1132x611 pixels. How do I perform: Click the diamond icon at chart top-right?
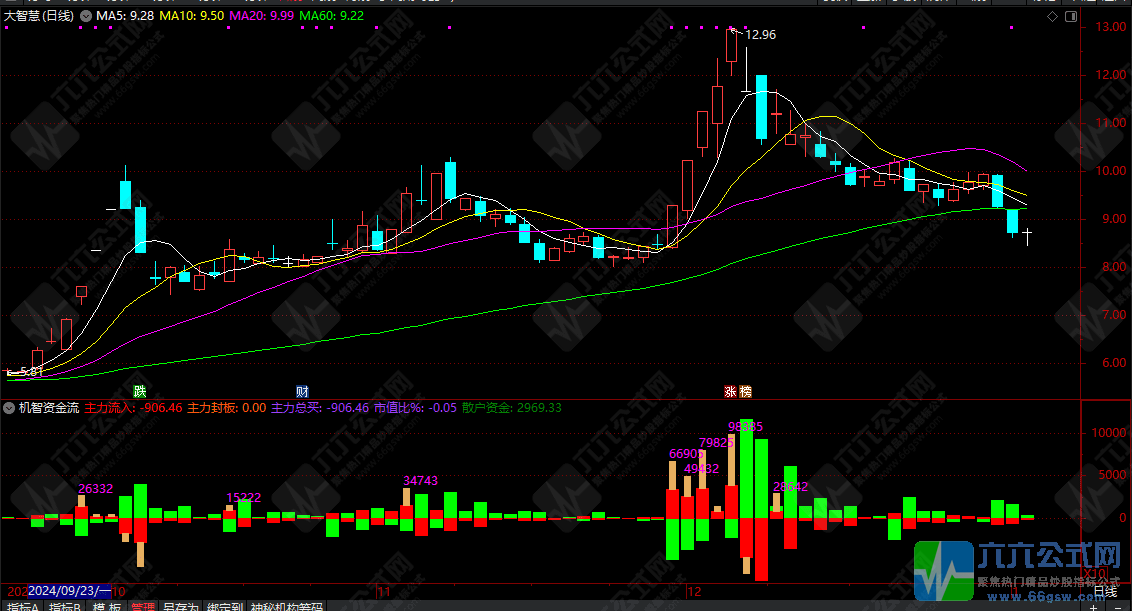(1052, 17)
